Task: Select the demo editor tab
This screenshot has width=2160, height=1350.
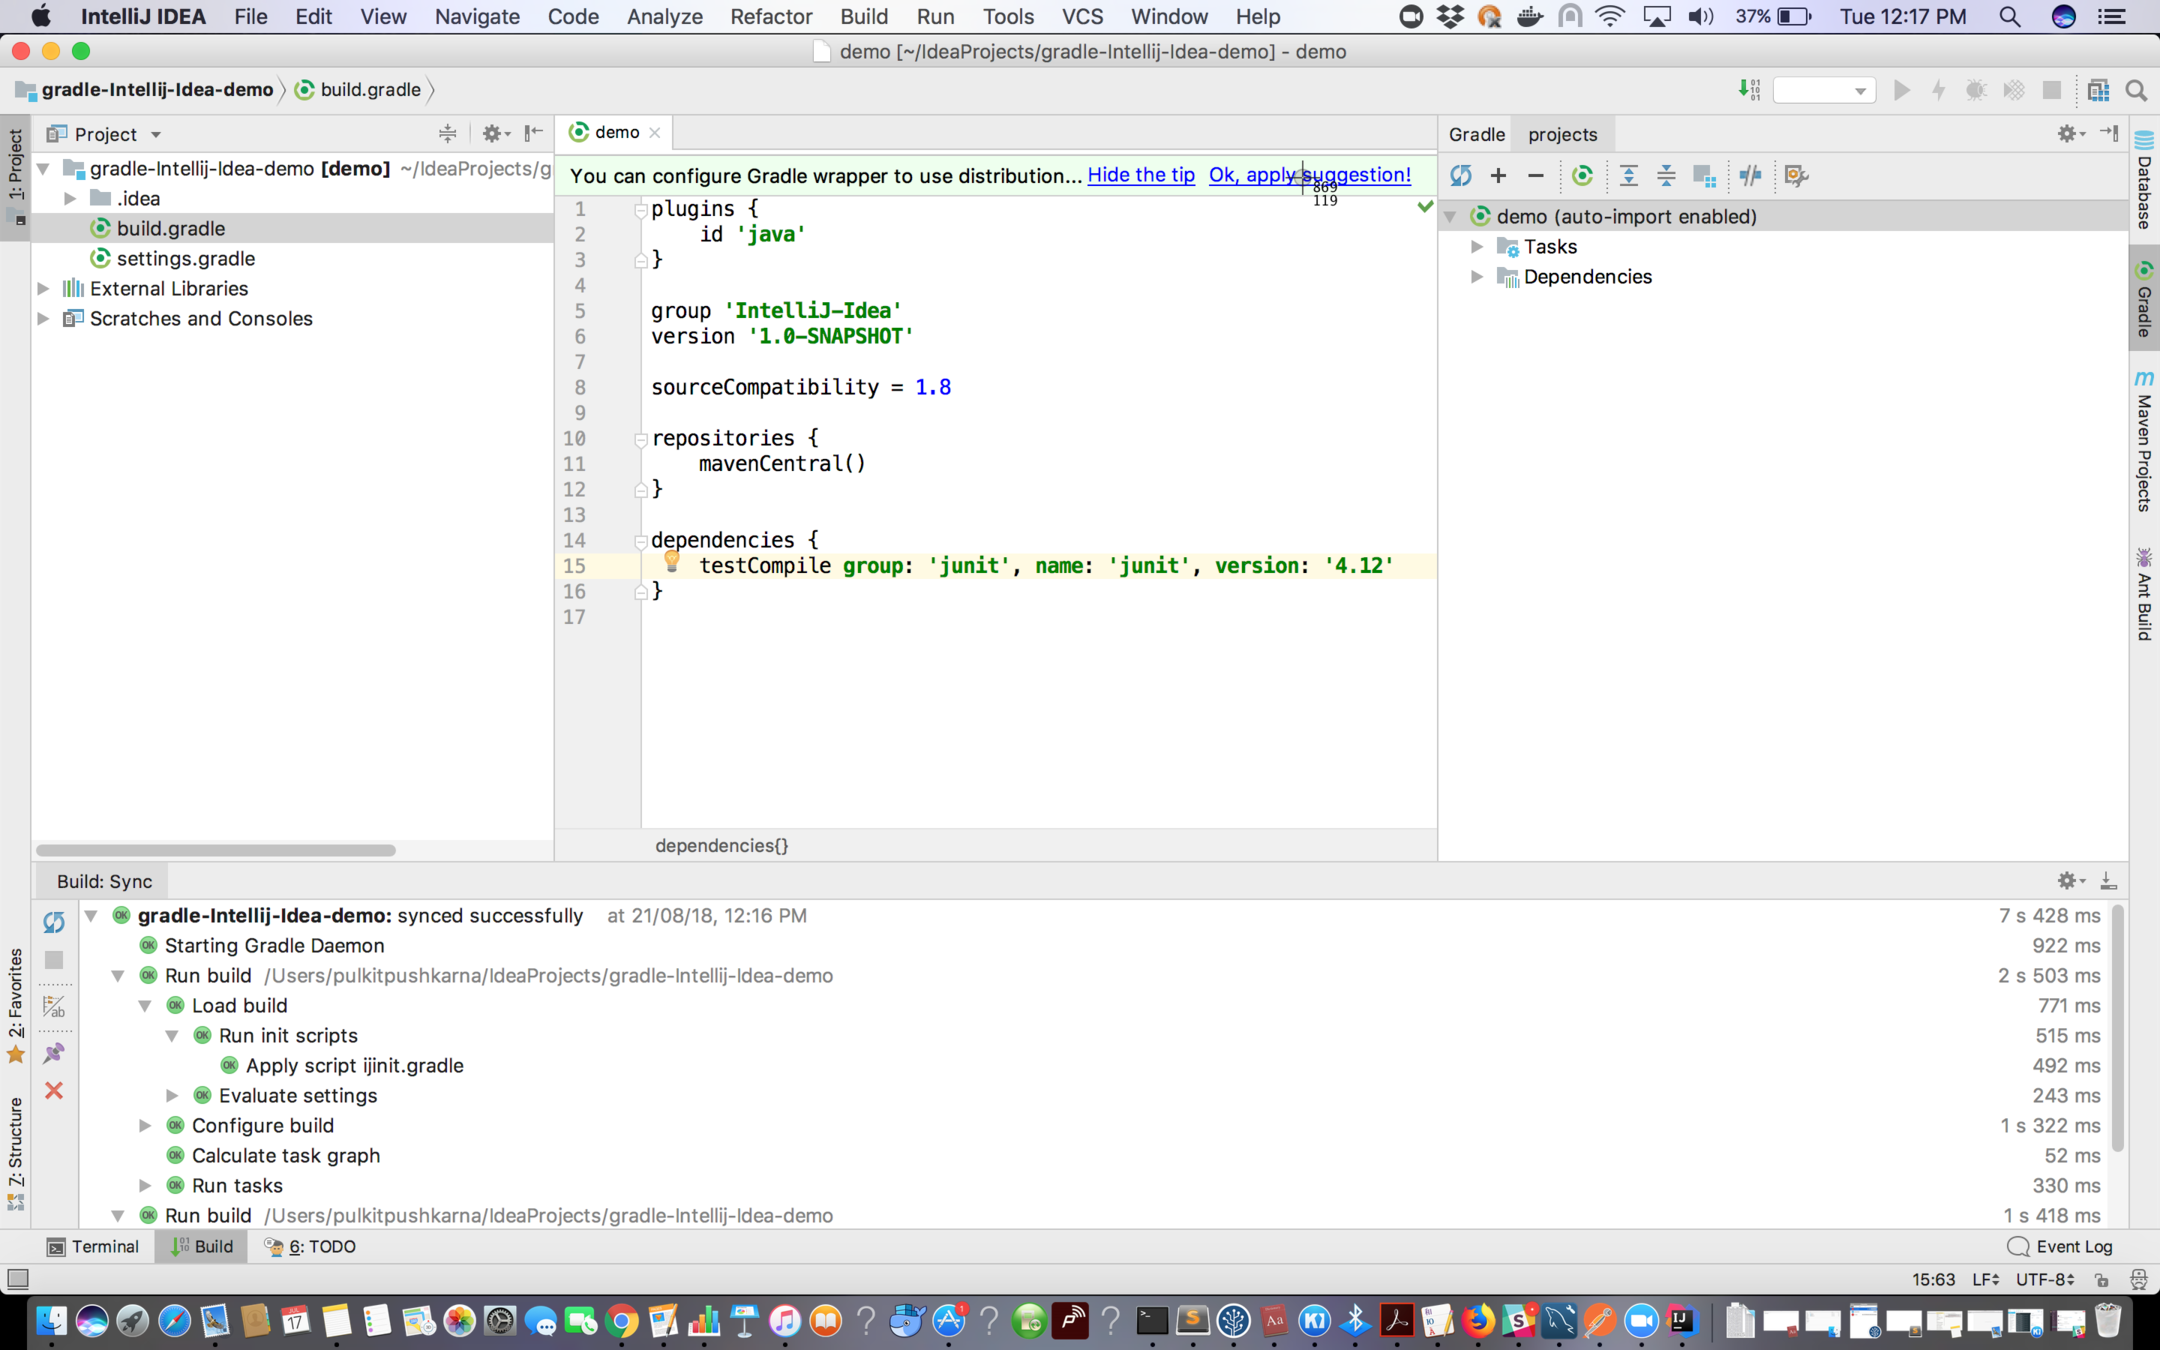Action: click(616, 132)
